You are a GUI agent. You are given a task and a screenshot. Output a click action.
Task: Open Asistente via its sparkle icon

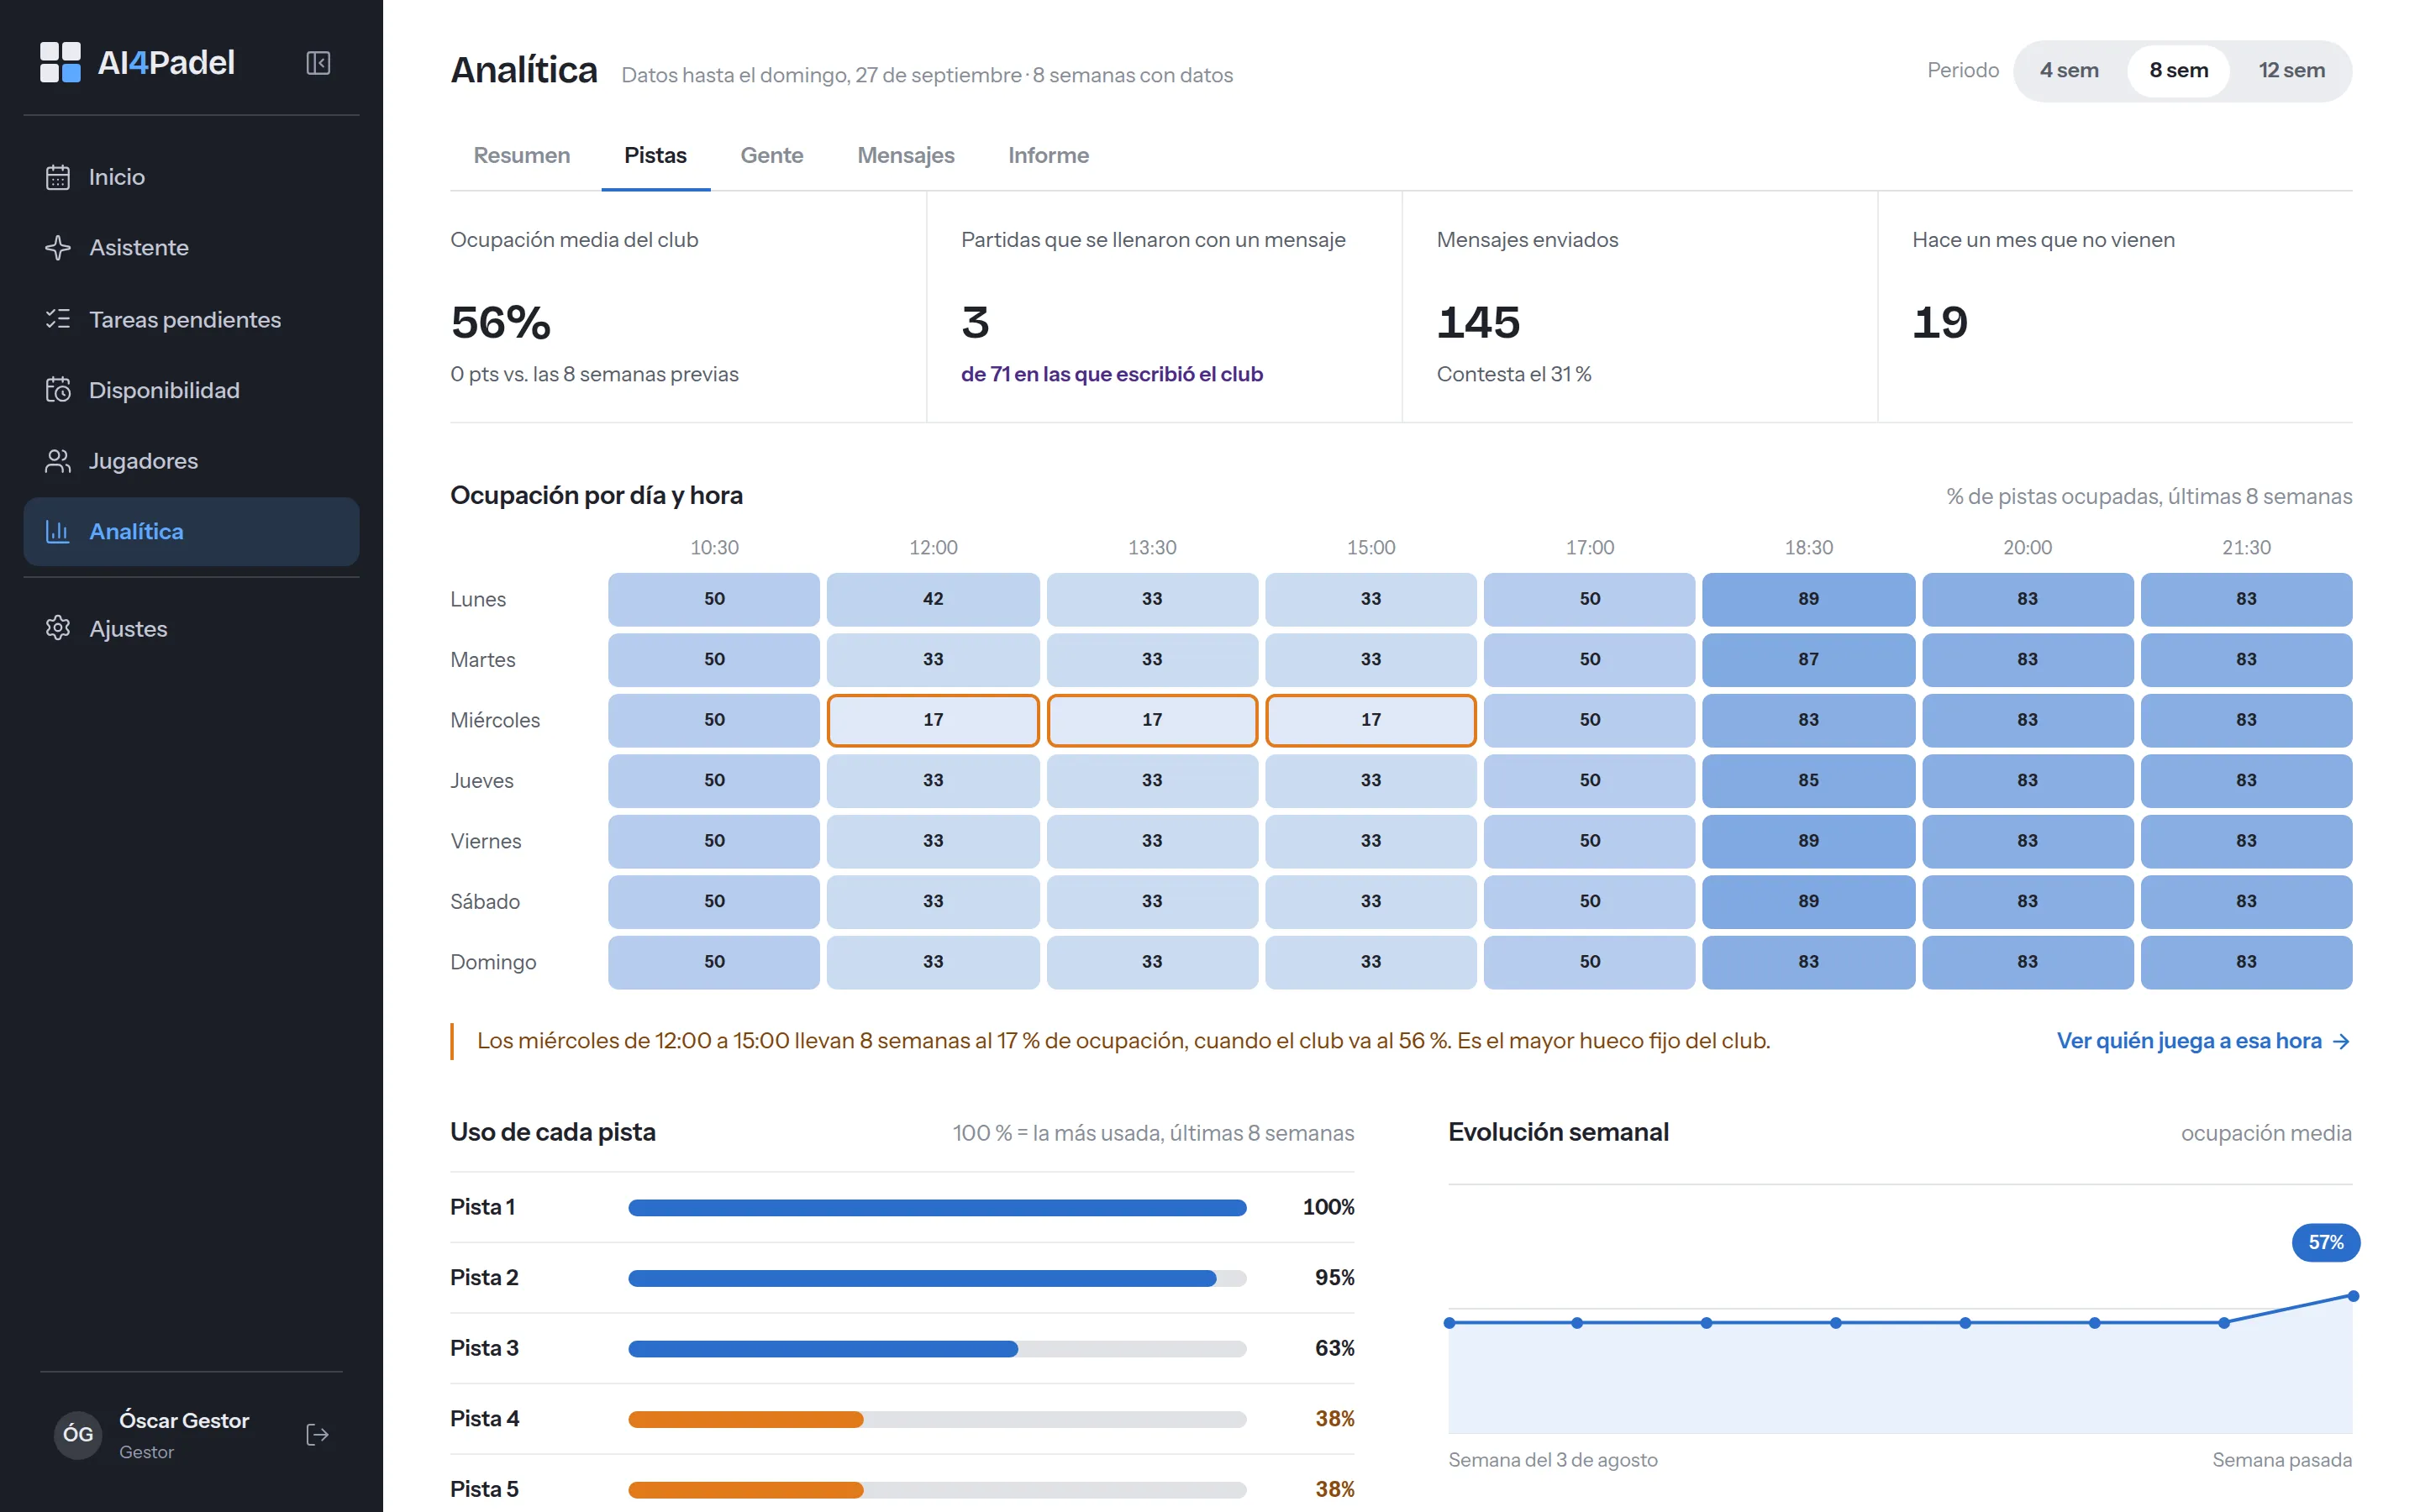pos(58,247)
